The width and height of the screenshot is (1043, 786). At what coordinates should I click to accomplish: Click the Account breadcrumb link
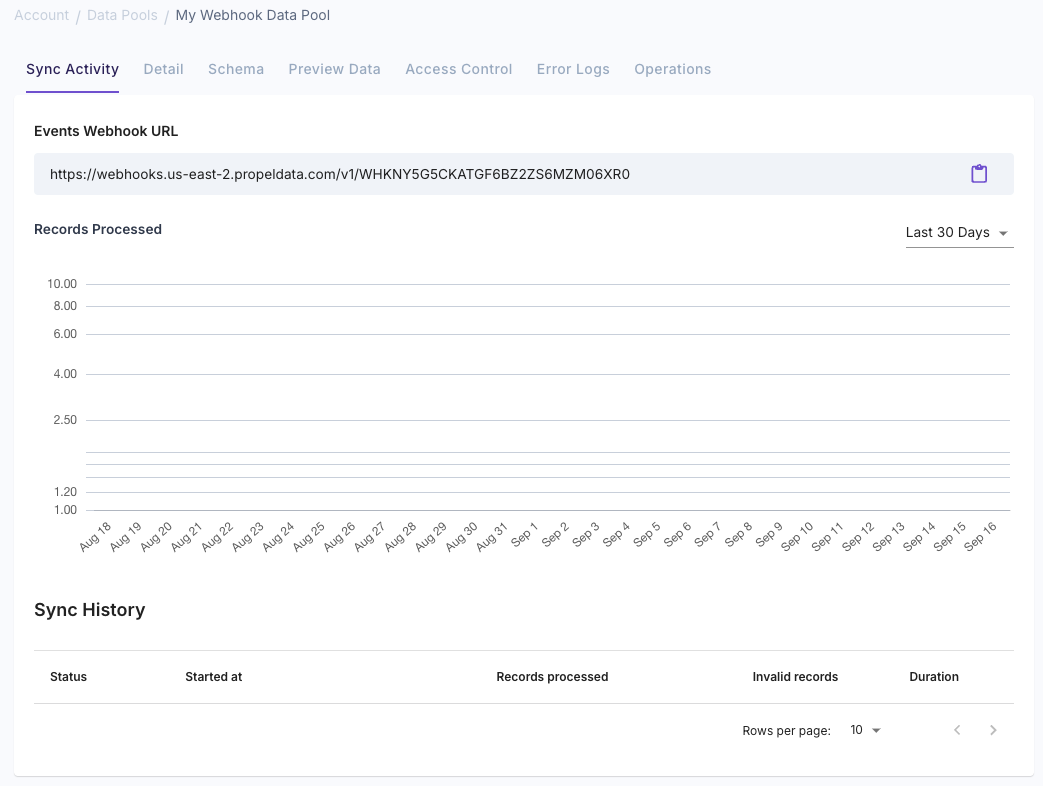click(41, 15)
